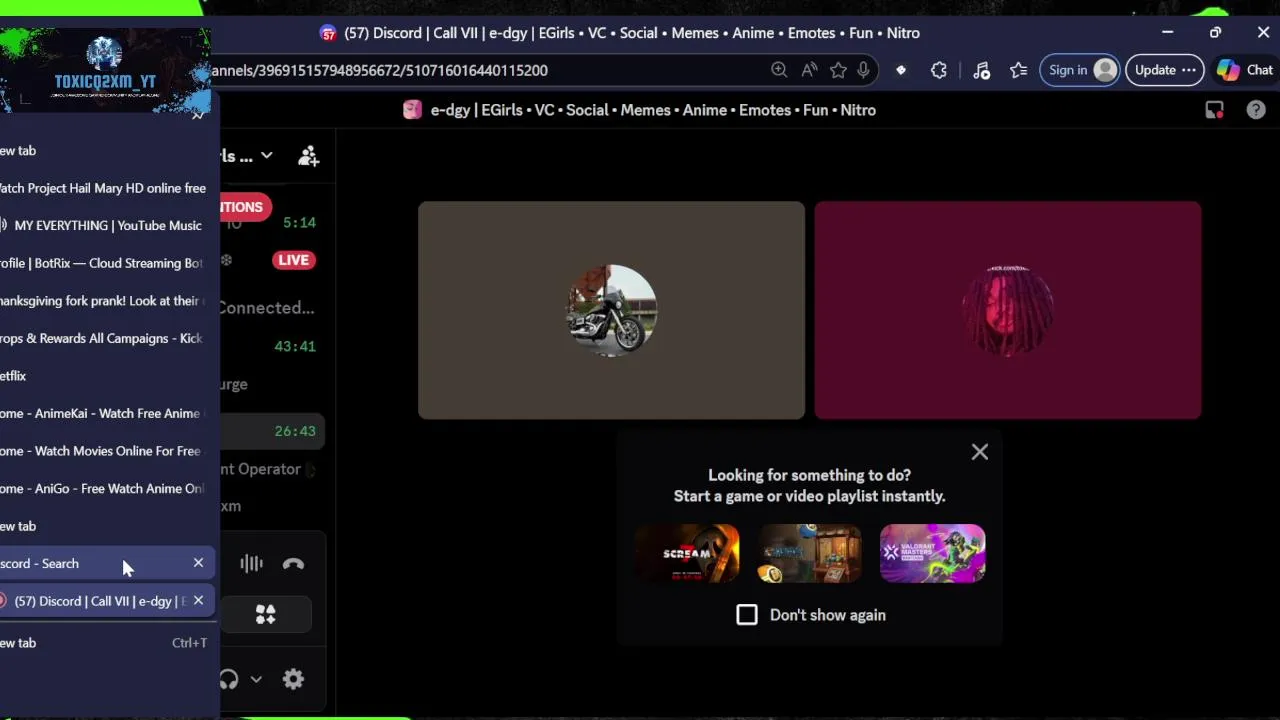Expand the audio output options chevron
Image resolution: width=1280 pixels, height=720 pixels.
256,680
